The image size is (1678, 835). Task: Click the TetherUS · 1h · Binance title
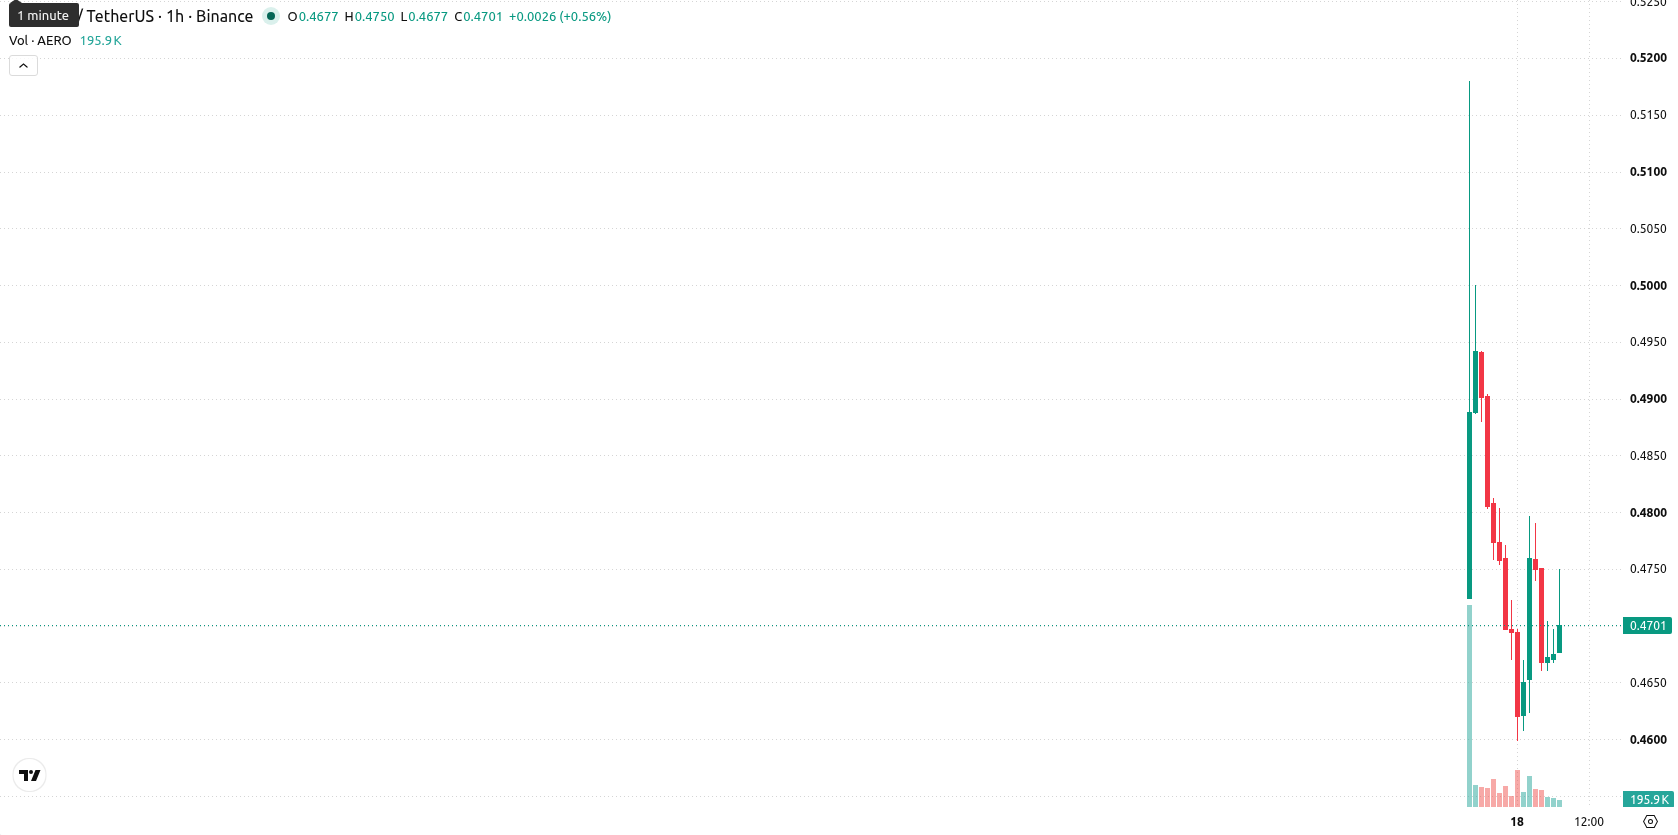click(170, 16)
